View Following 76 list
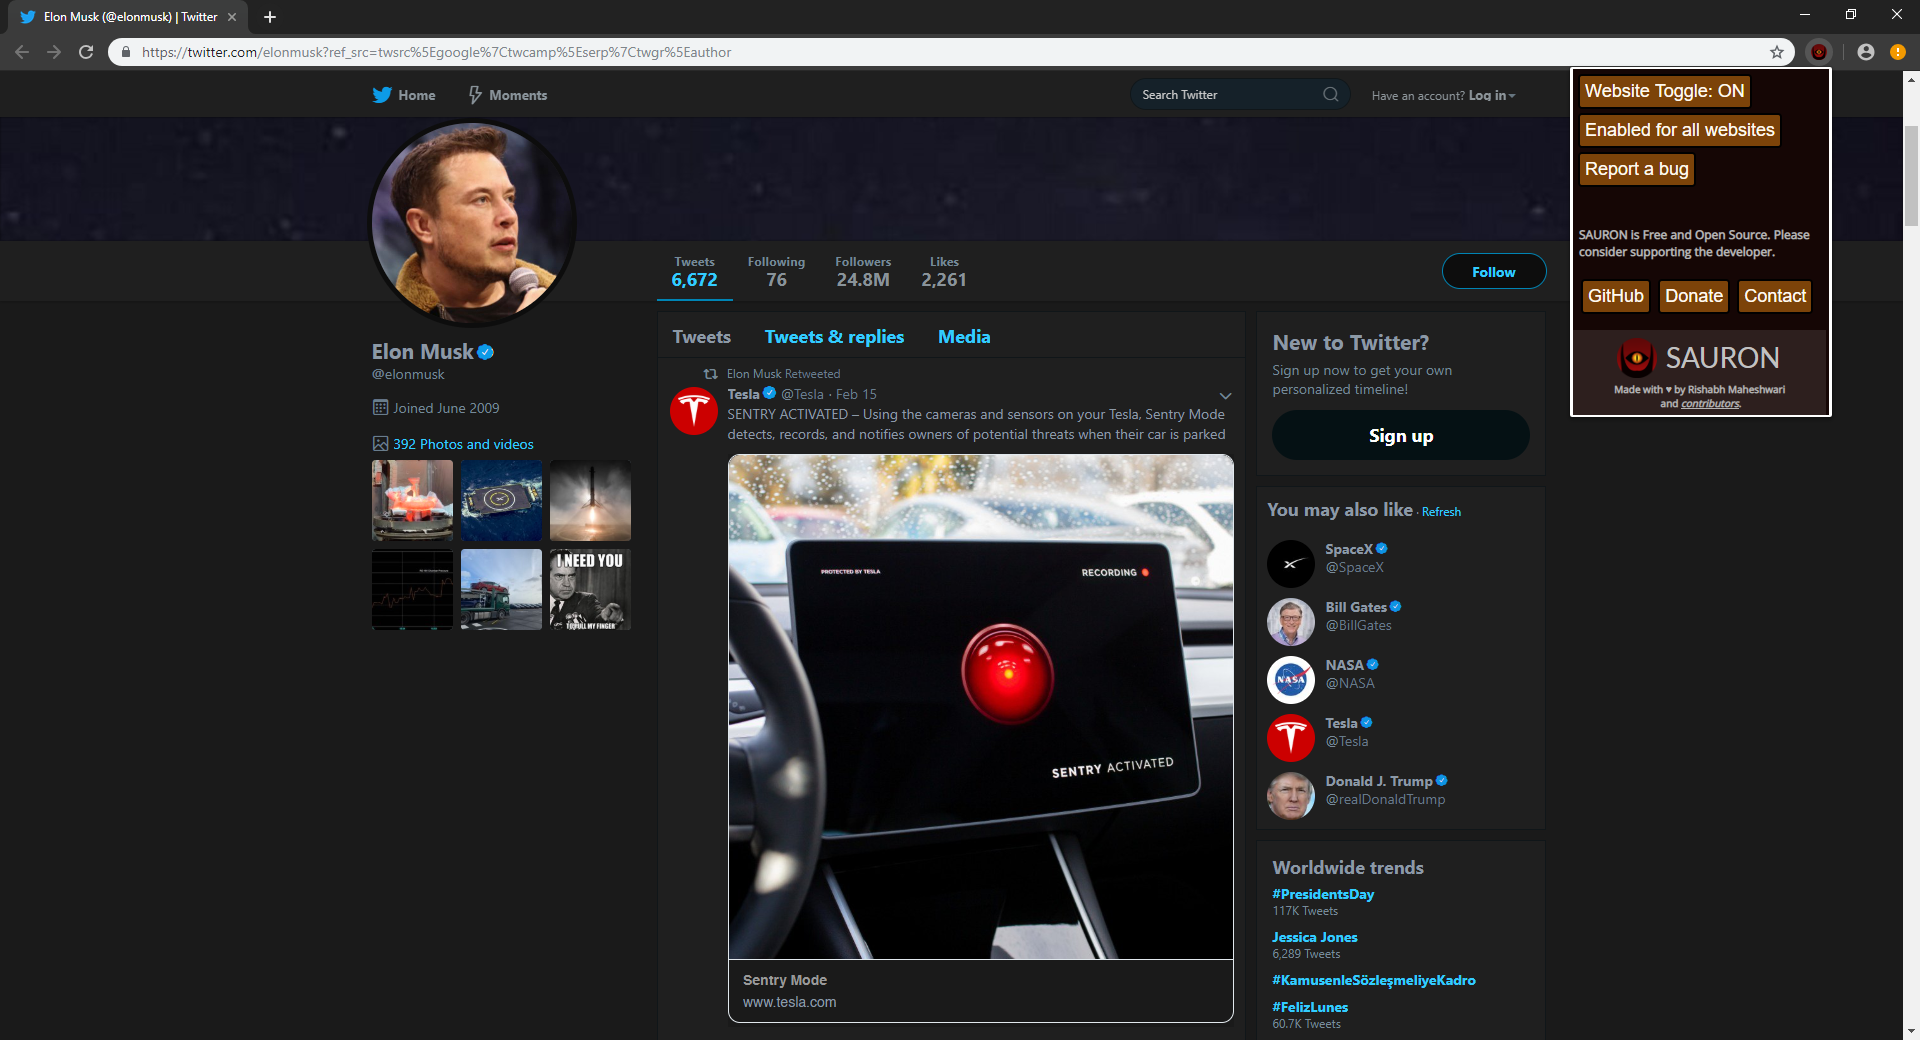Image resolution: width=1920 pixels, height=1040 pixels. click(776, 272)
